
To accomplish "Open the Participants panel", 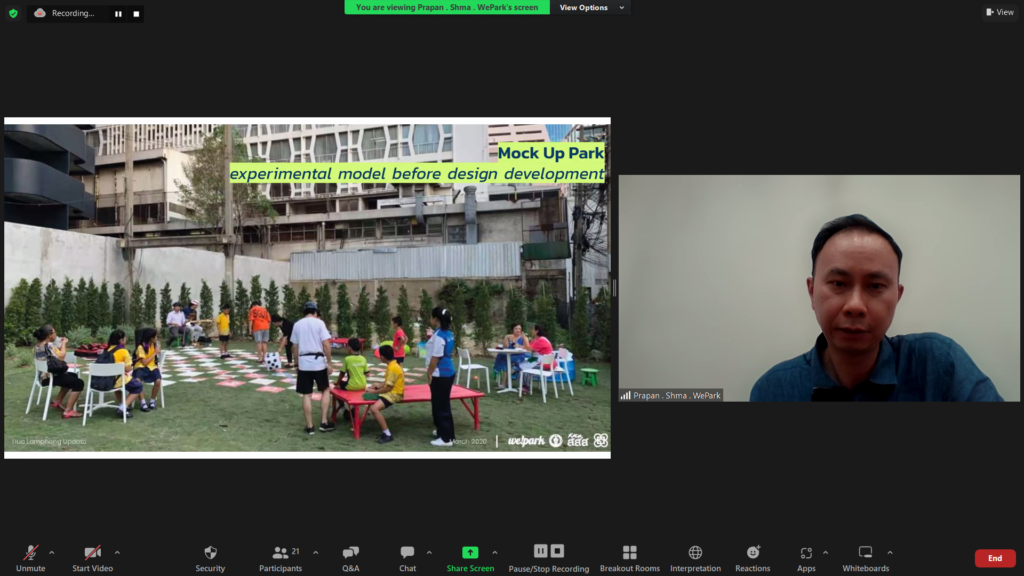I will tap(281, 553).
